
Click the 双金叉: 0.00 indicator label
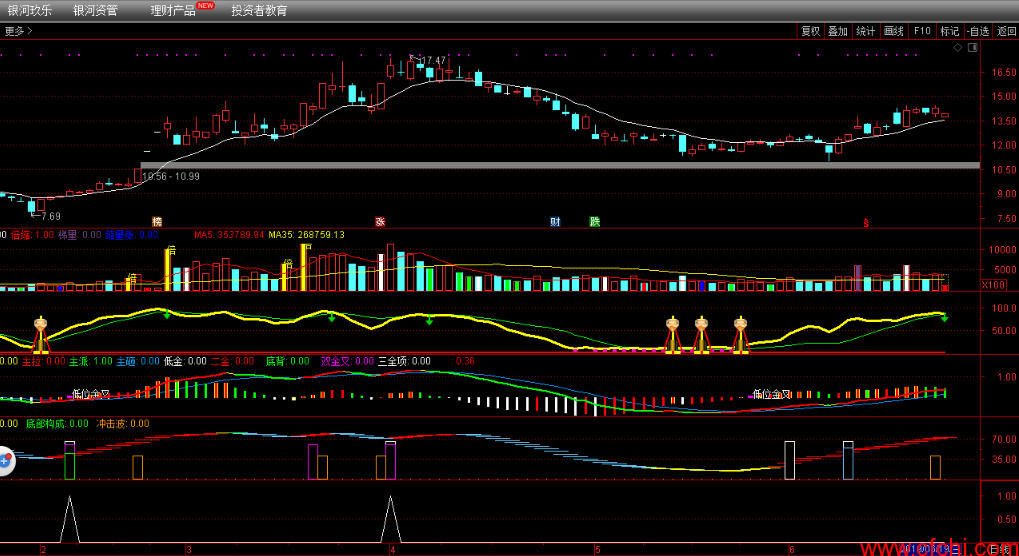[x=348, y=361]
